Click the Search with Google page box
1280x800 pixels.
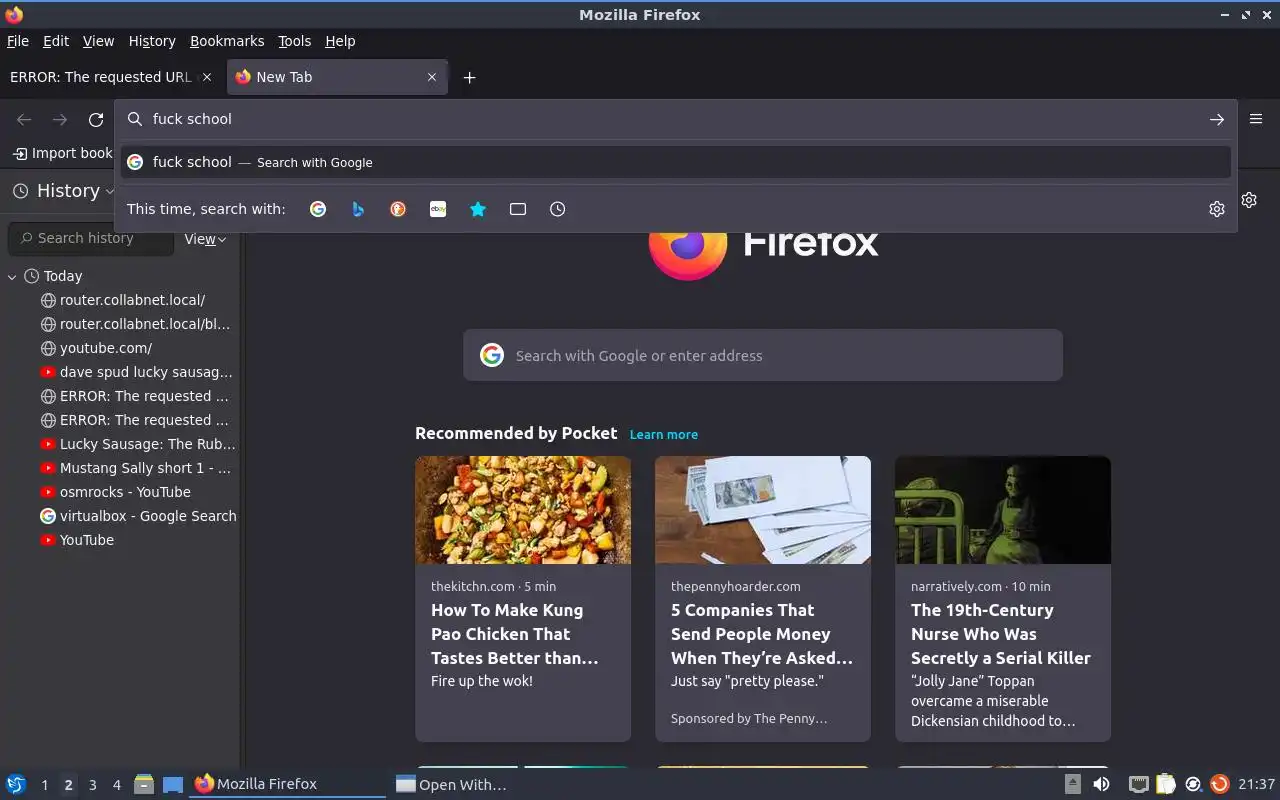click(763, 355)
